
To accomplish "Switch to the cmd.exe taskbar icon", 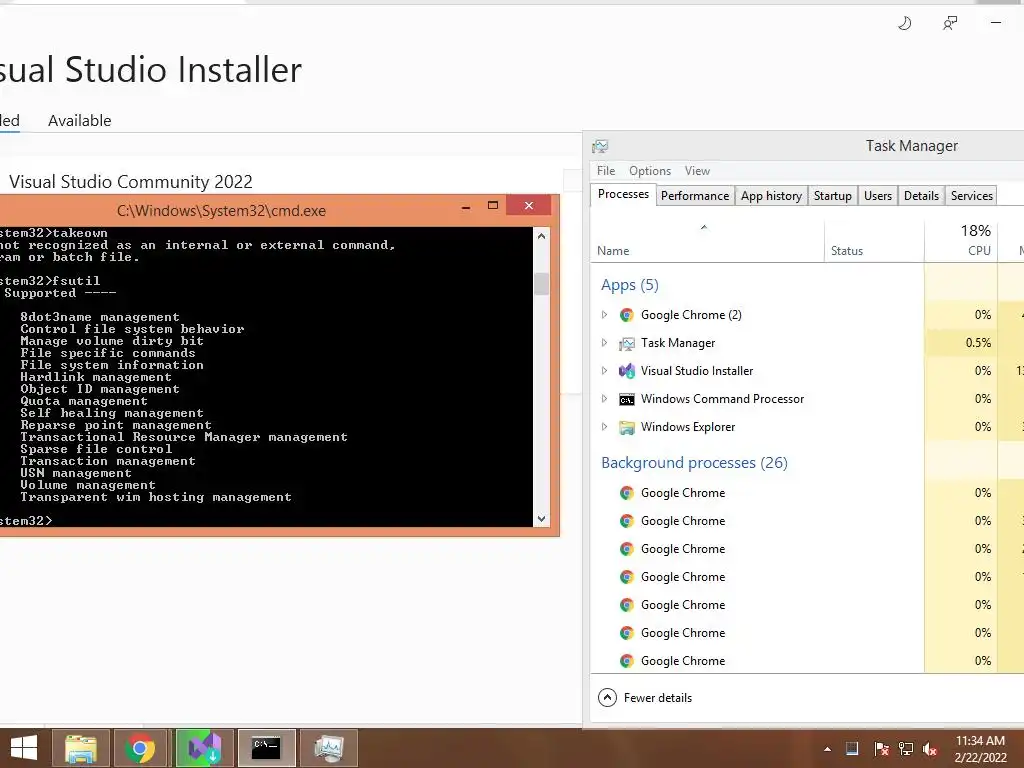I will [266, 748].
